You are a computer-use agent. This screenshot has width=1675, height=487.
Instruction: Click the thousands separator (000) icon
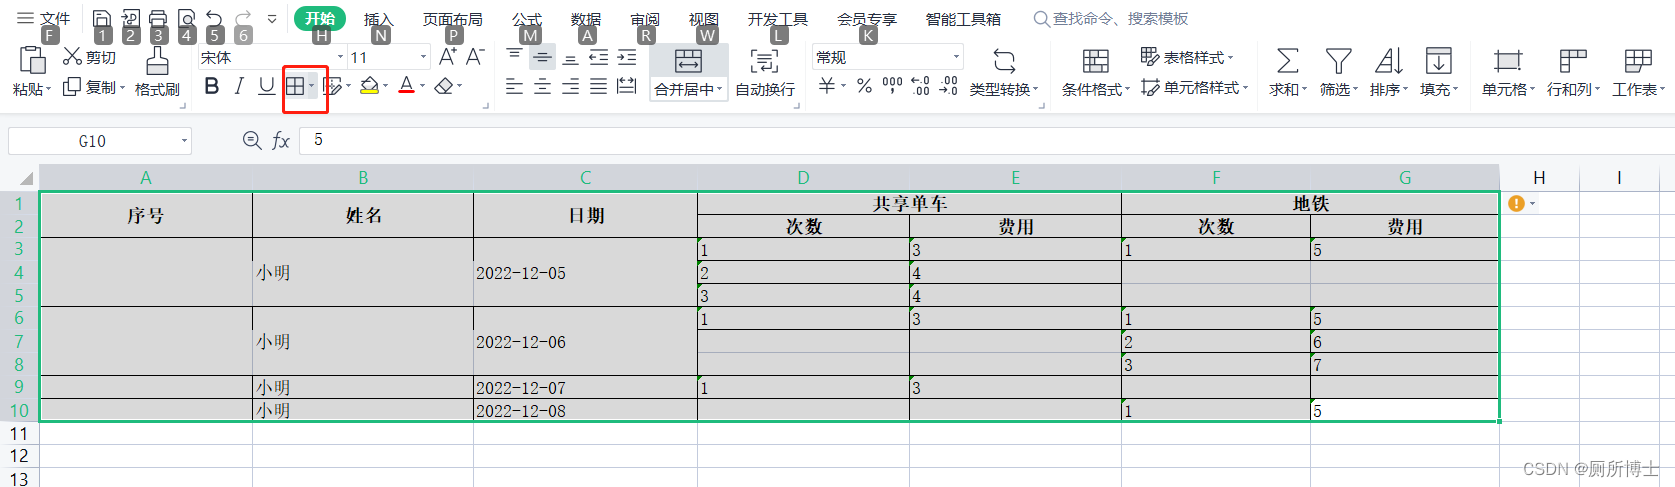892,86
